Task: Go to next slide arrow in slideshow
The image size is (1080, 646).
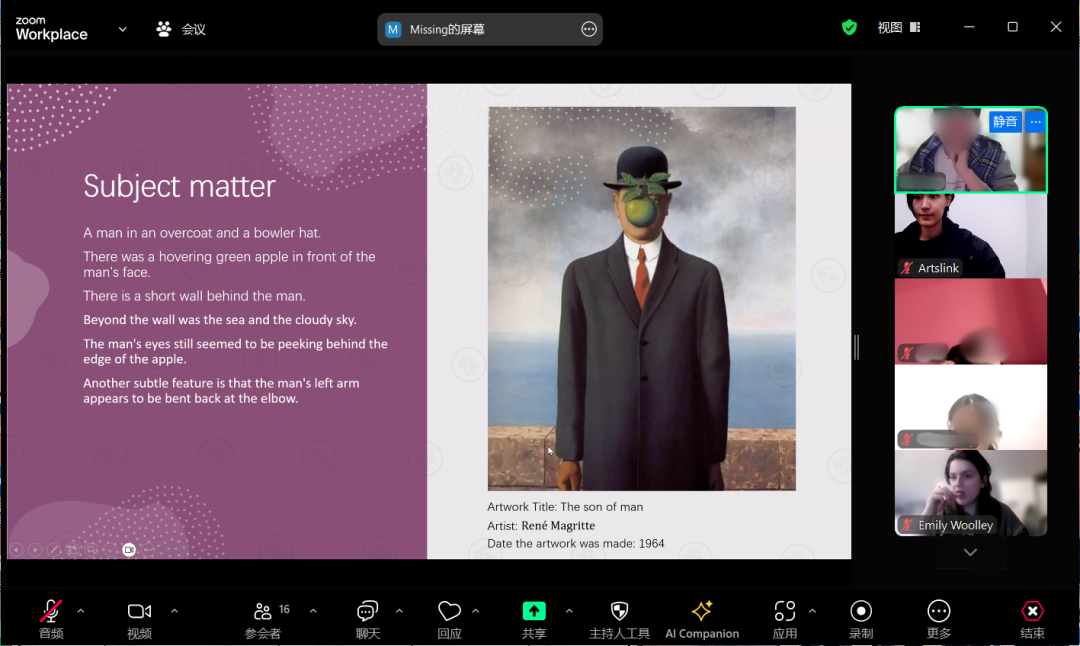Action: pyautogui.click(x=35, y=550)
